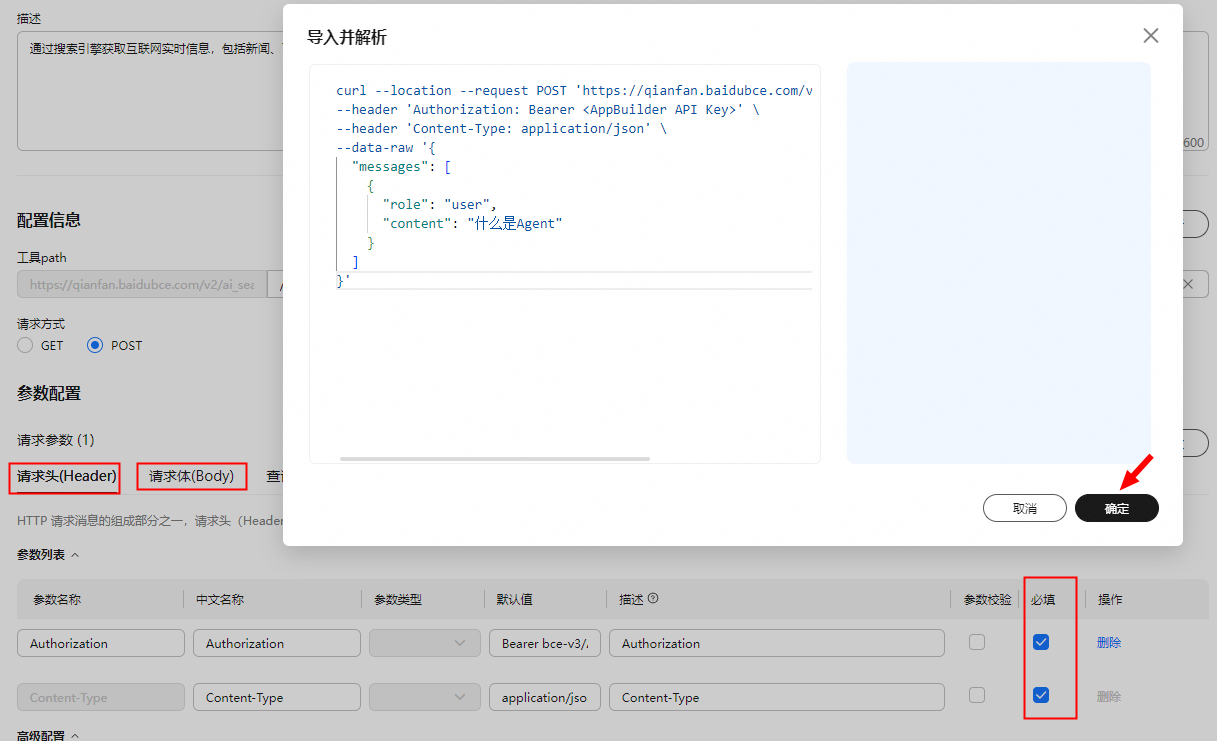Click the 请求参数 (1) label
The image size is (1217, 741).
tap(56, 440)
